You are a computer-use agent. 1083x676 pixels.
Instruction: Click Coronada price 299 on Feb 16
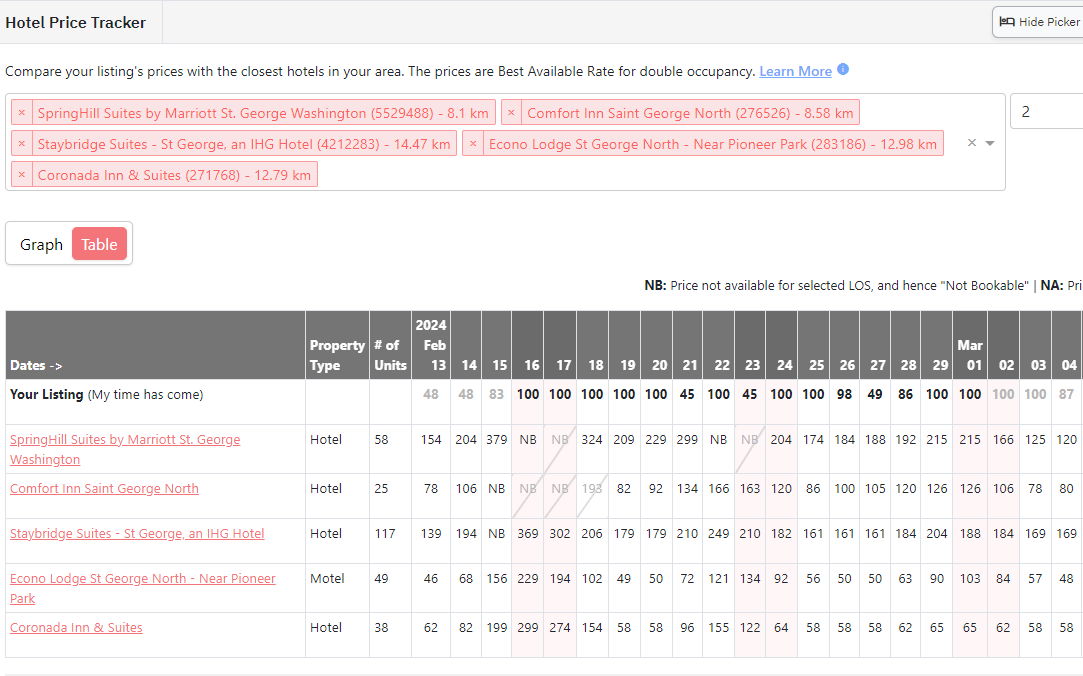(x=528, y=628)
